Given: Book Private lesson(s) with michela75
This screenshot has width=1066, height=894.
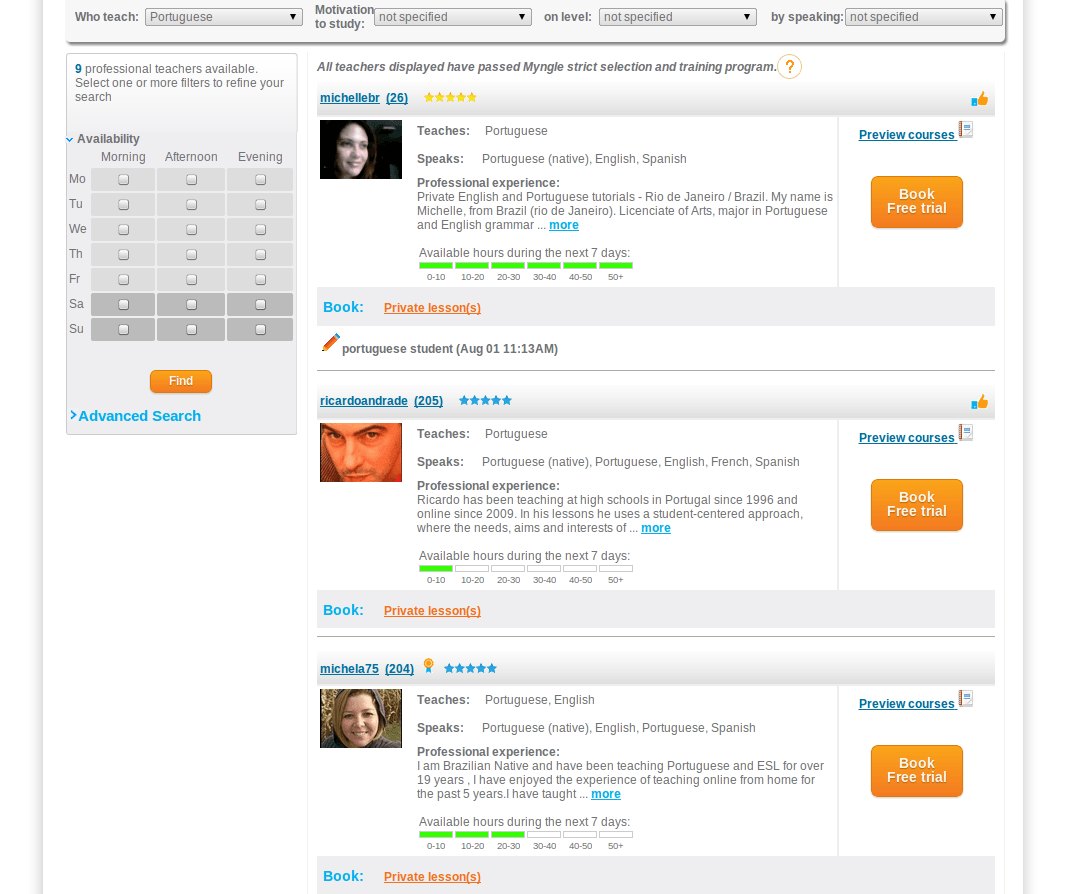Looking at the screenshot, I should [432, 877].
